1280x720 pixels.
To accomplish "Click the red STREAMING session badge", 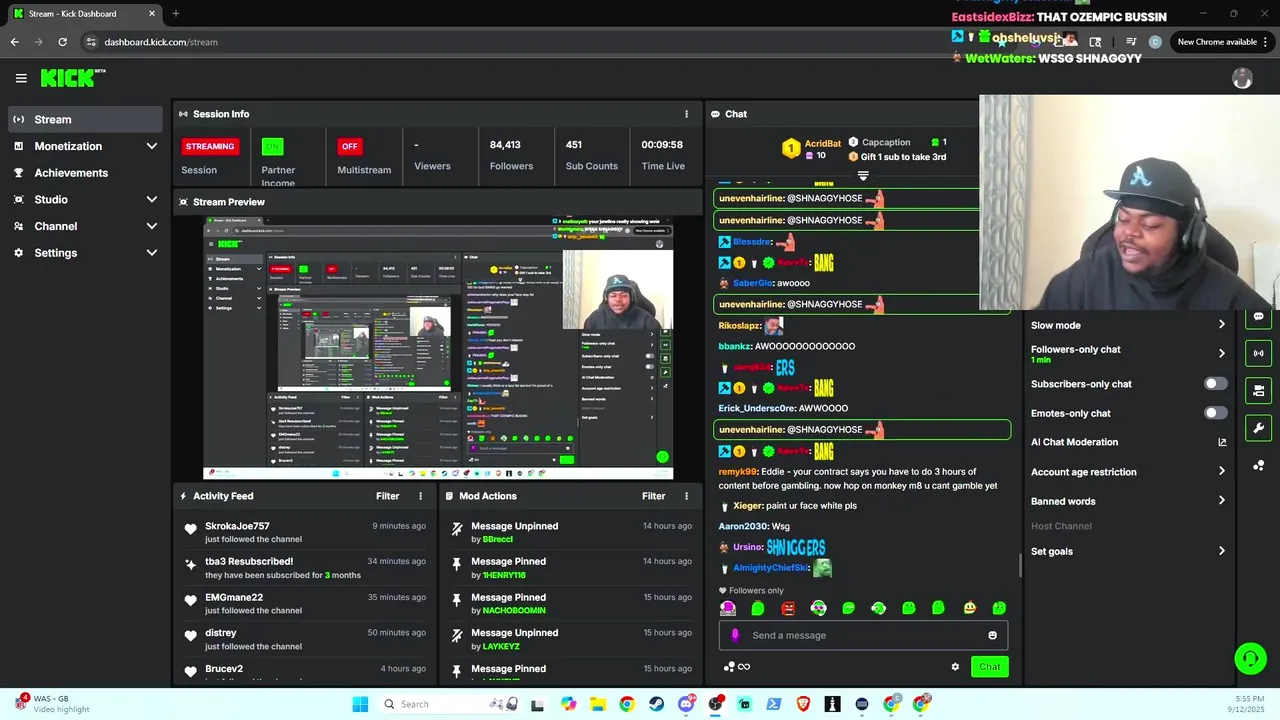I will (210, 146).
